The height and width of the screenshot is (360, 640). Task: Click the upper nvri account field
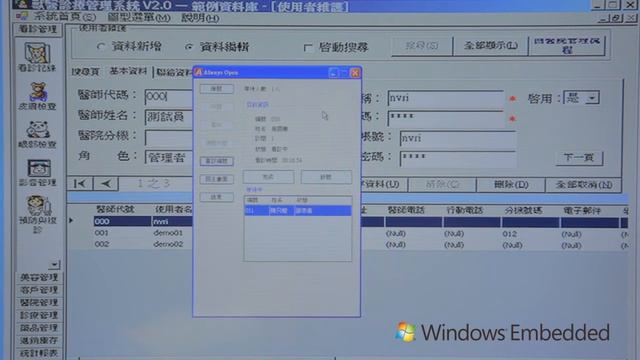pyautogui.click(x=445, y=98)
